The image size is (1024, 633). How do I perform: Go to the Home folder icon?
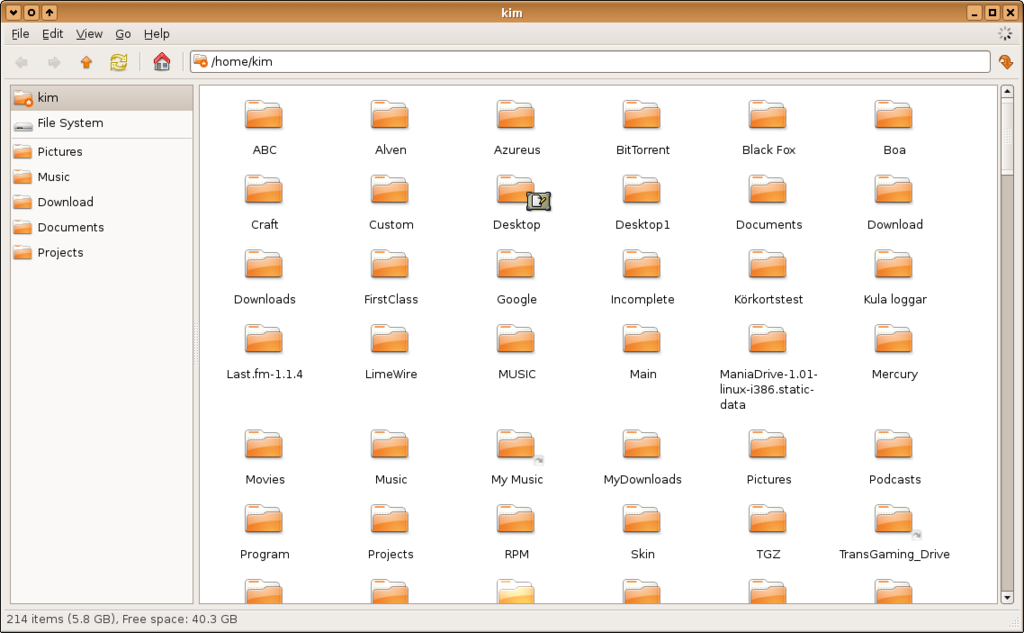161,62
